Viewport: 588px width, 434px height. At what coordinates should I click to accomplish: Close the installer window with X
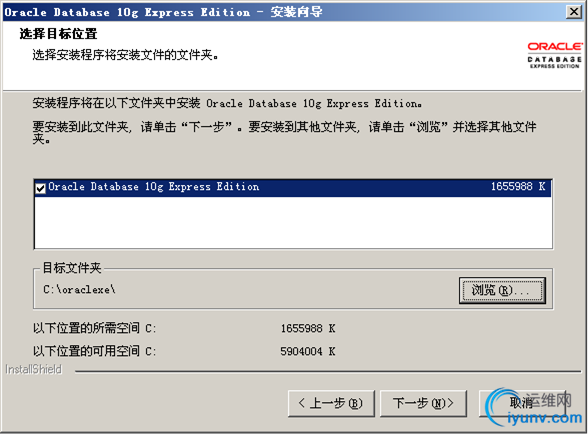pyautogui.click(x=574, y=12)
